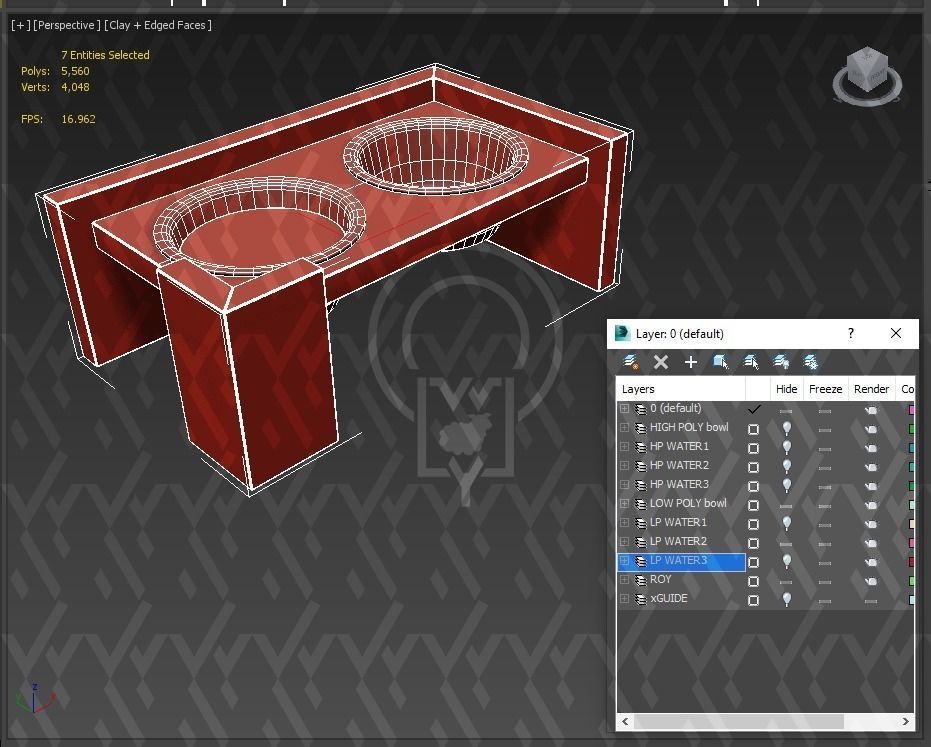This screenshot has width=931, height=747.
Task: Unhide LP WATER1 layer via lightbulb
Action: click(787, 523)
